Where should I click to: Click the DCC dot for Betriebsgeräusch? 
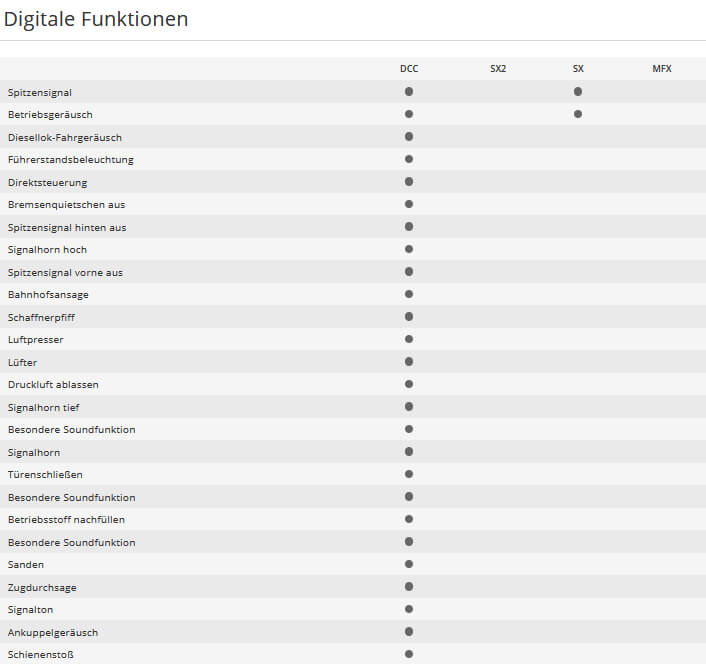pos(409,114)
